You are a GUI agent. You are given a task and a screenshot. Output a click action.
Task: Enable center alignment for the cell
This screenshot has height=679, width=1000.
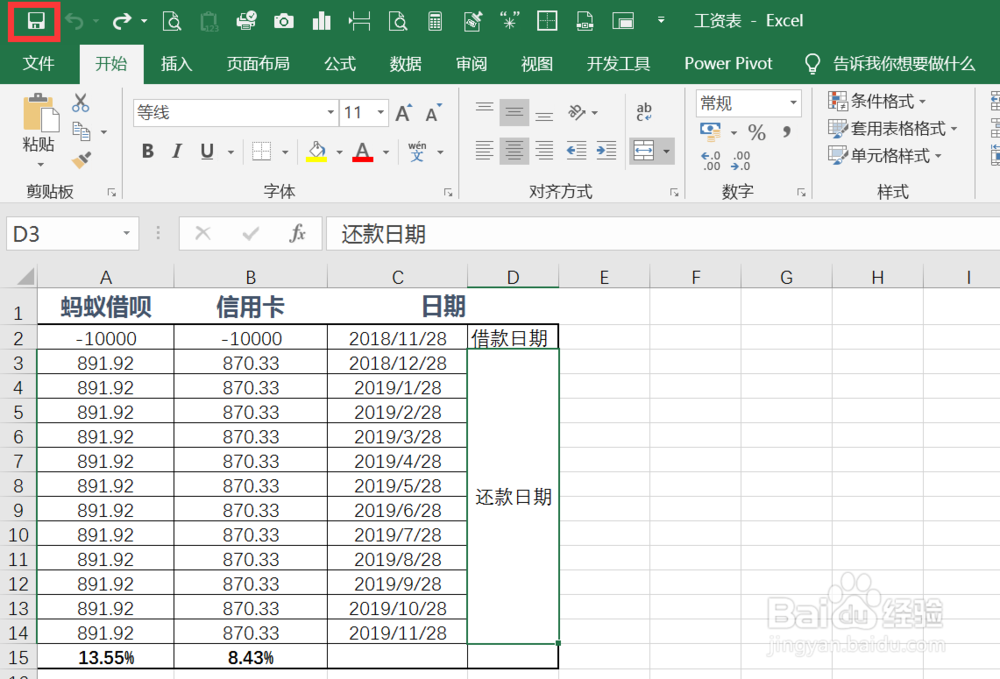[514, 151]
